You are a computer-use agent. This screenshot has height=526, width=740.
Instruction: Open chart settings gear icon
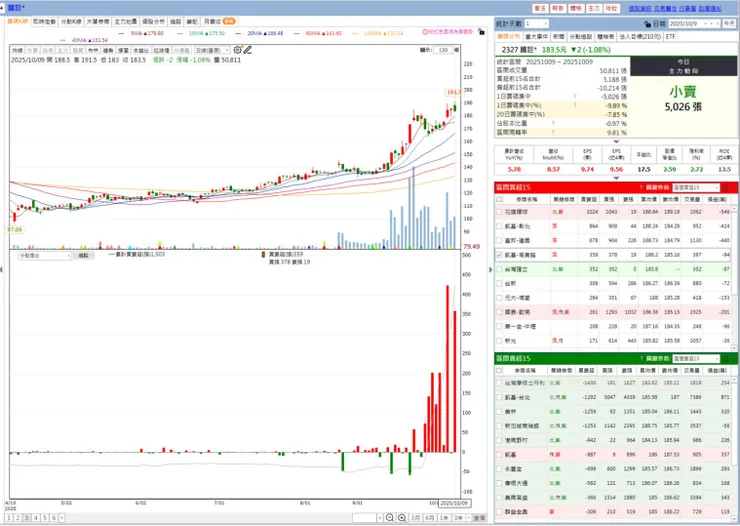pyautogui.click(x=237, y=50)
